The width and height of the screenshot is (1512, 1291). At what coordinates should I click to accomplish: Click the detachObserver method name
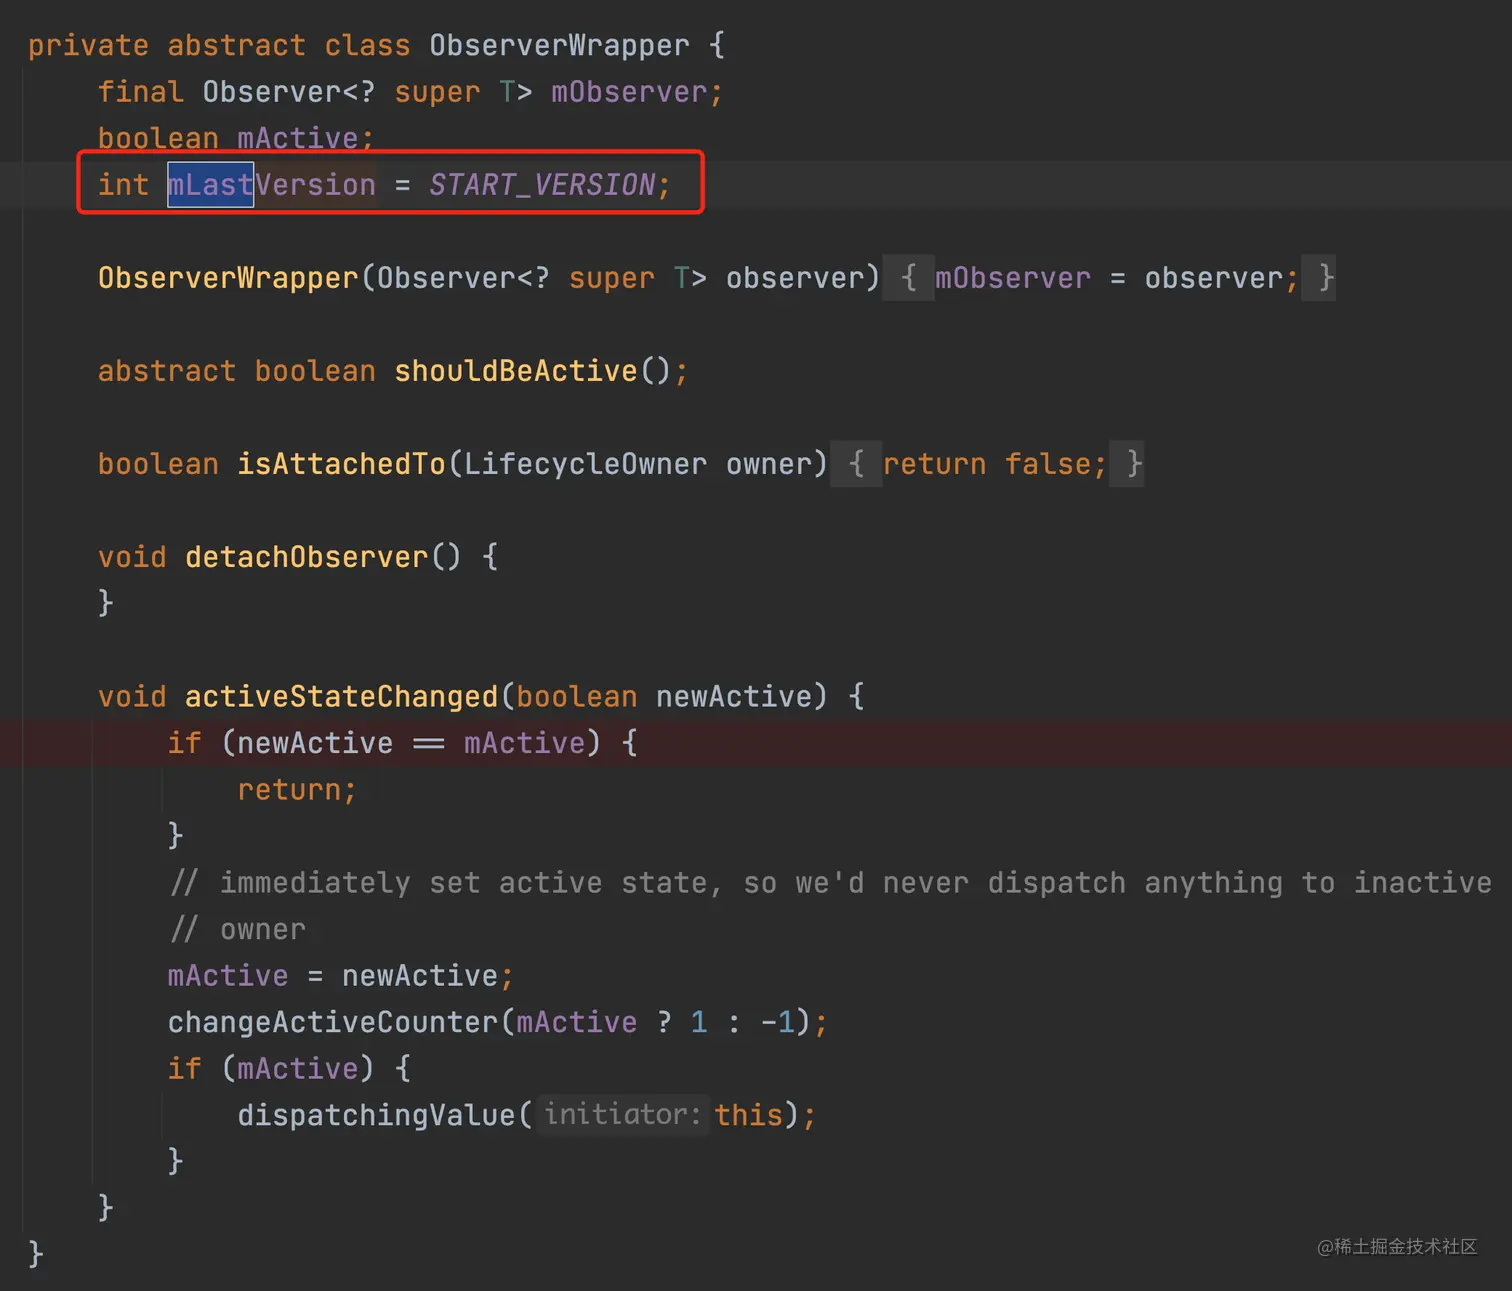[x=306, y=557]
